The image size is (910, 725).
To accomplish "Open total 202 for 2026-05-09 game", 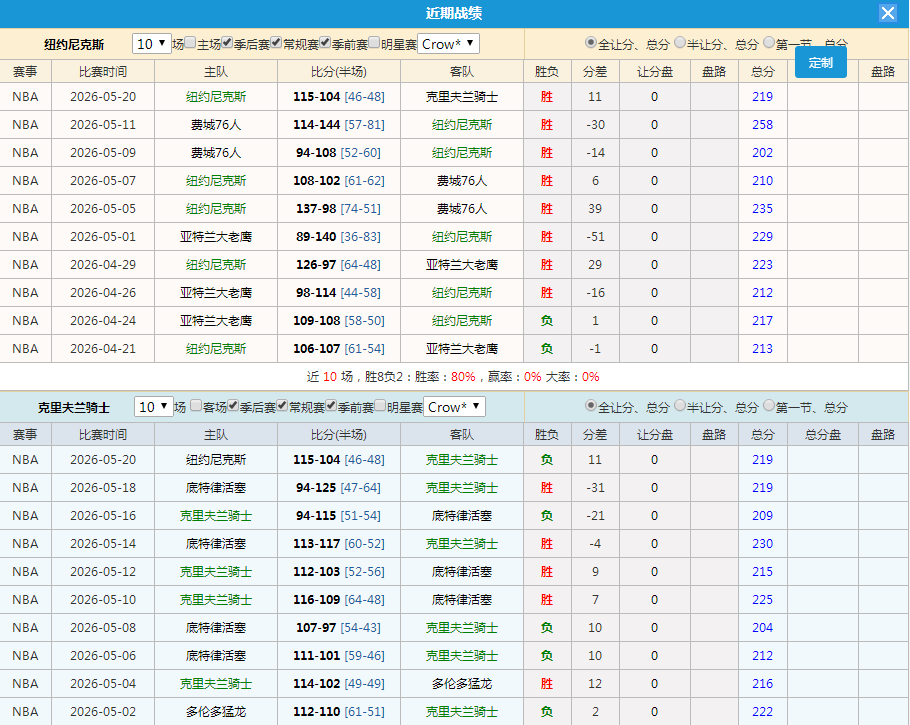I will (x=762, y=153).
